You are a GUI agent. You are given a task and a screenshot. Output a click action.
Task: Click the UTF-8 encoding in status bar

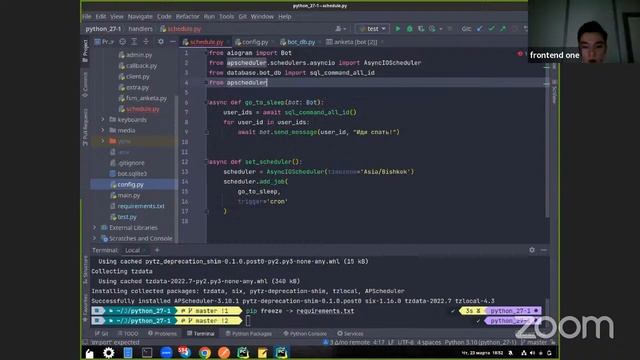click(406, 342)
